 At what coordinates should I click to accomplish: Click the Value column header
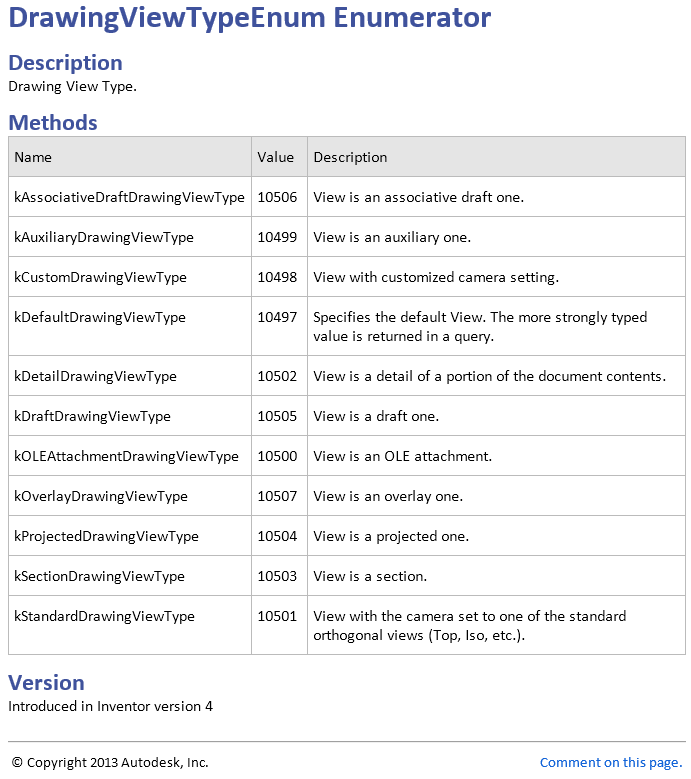click(x=276, y=157)
